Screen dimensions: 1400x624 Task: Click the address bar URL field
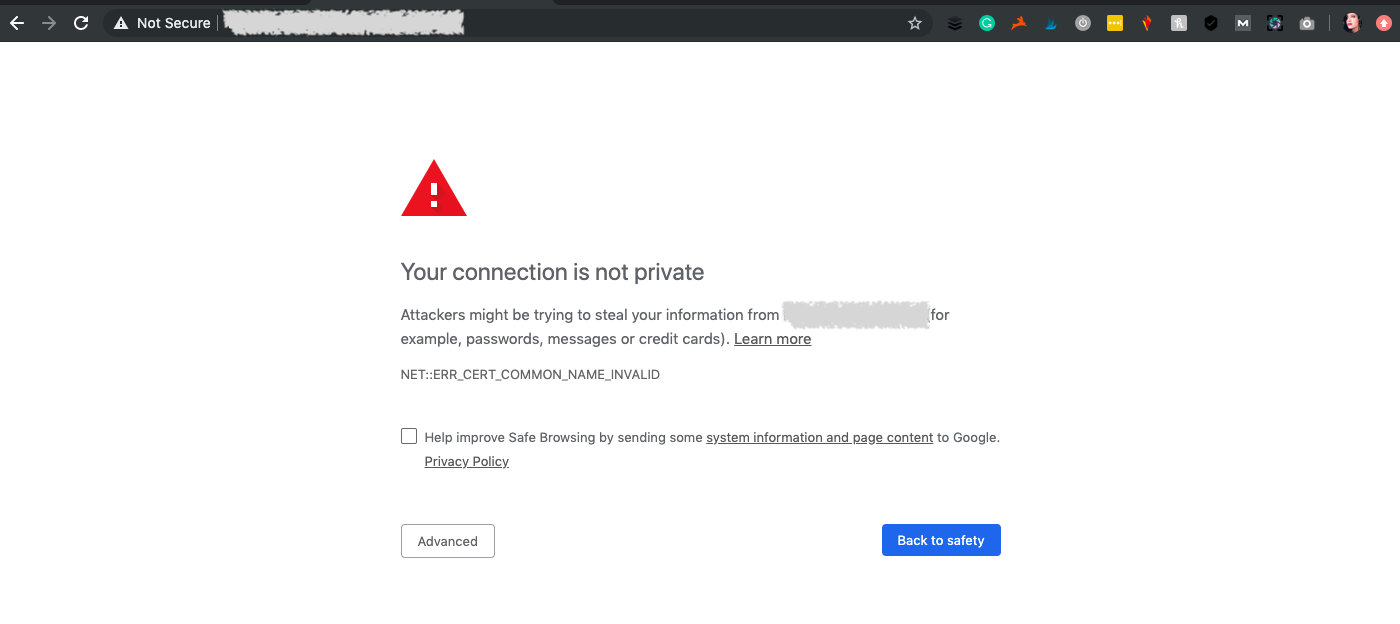pyautogui.click(x=560, y=23)
